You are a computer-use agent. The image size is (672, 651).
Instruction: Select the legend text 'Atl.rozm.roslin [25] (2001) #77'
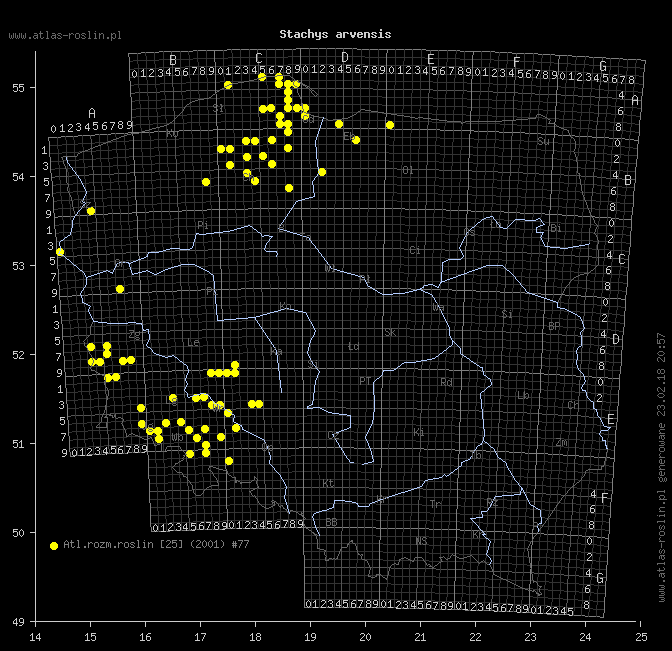tap(156, 544)
